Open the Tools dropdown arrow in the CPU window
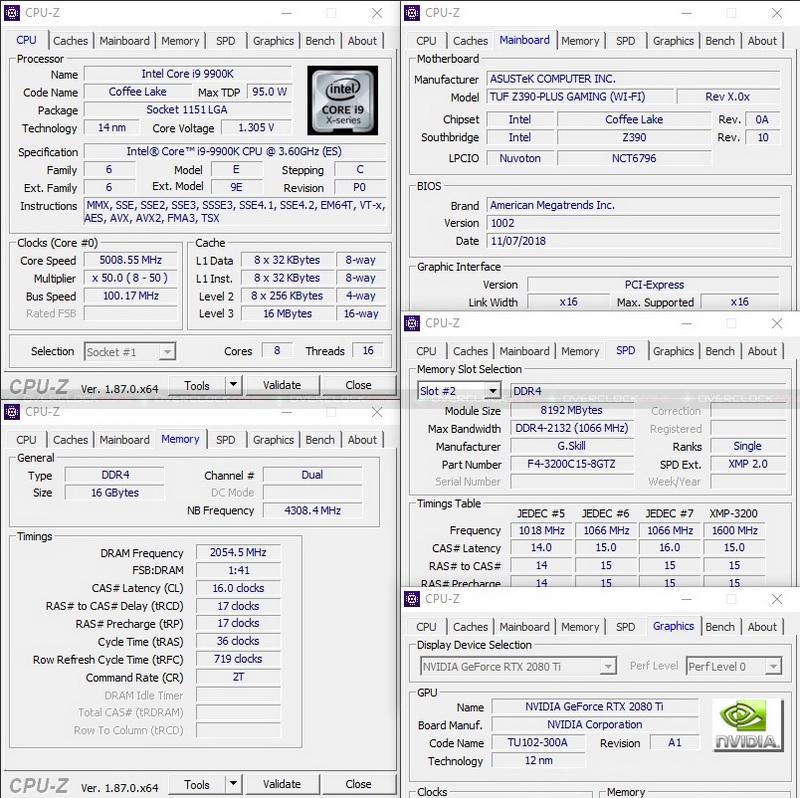 click(x=233, y=385)
